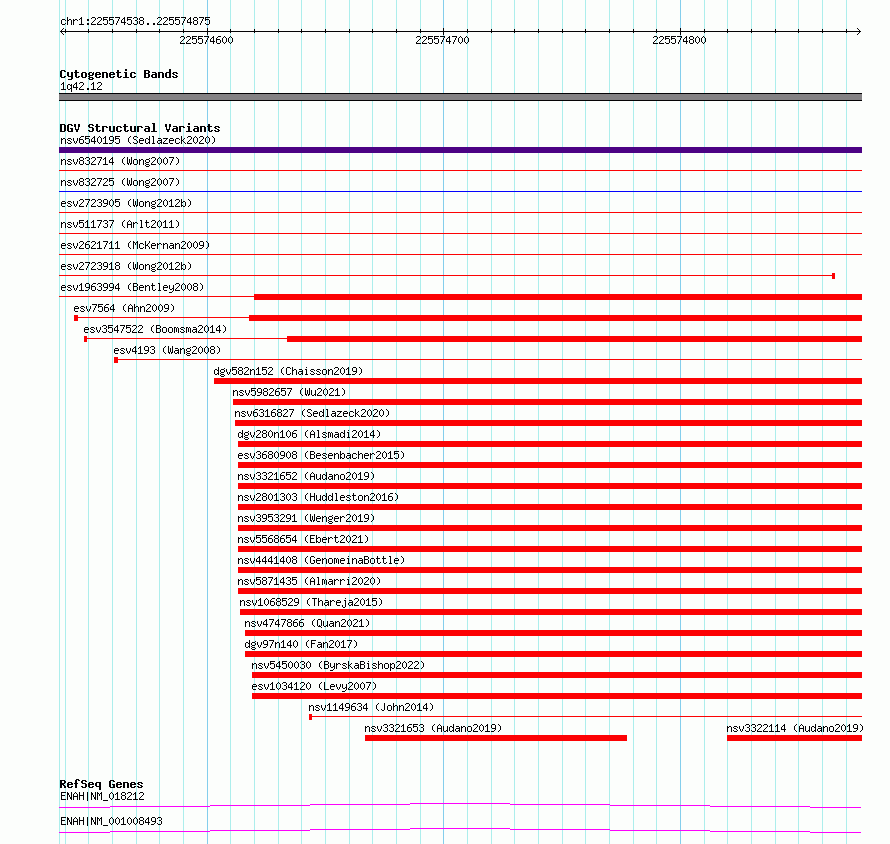This screenshot has height=844, width=890.
Task: Select the RefSeq Genes track title
Action: point(101,784)
